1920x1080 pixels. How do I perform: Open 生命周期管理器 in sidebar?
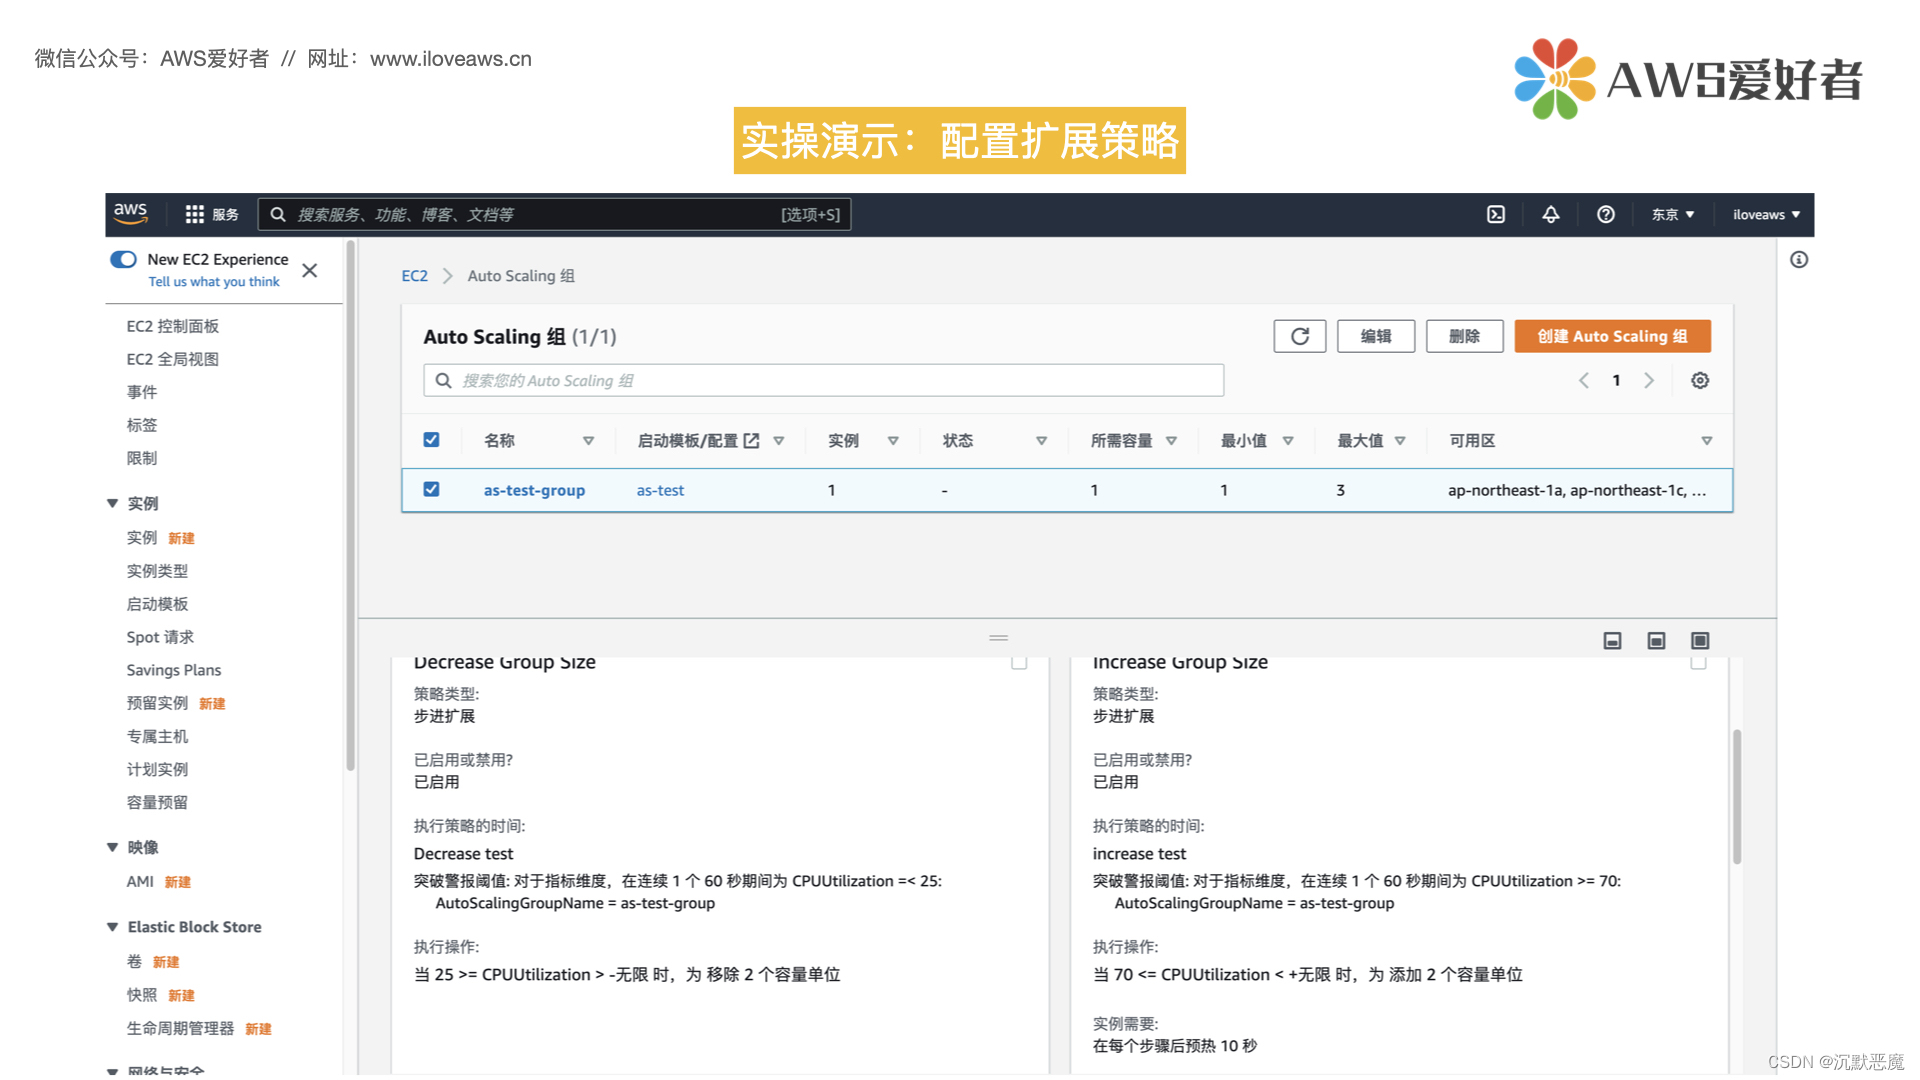tap(180, 1028)
